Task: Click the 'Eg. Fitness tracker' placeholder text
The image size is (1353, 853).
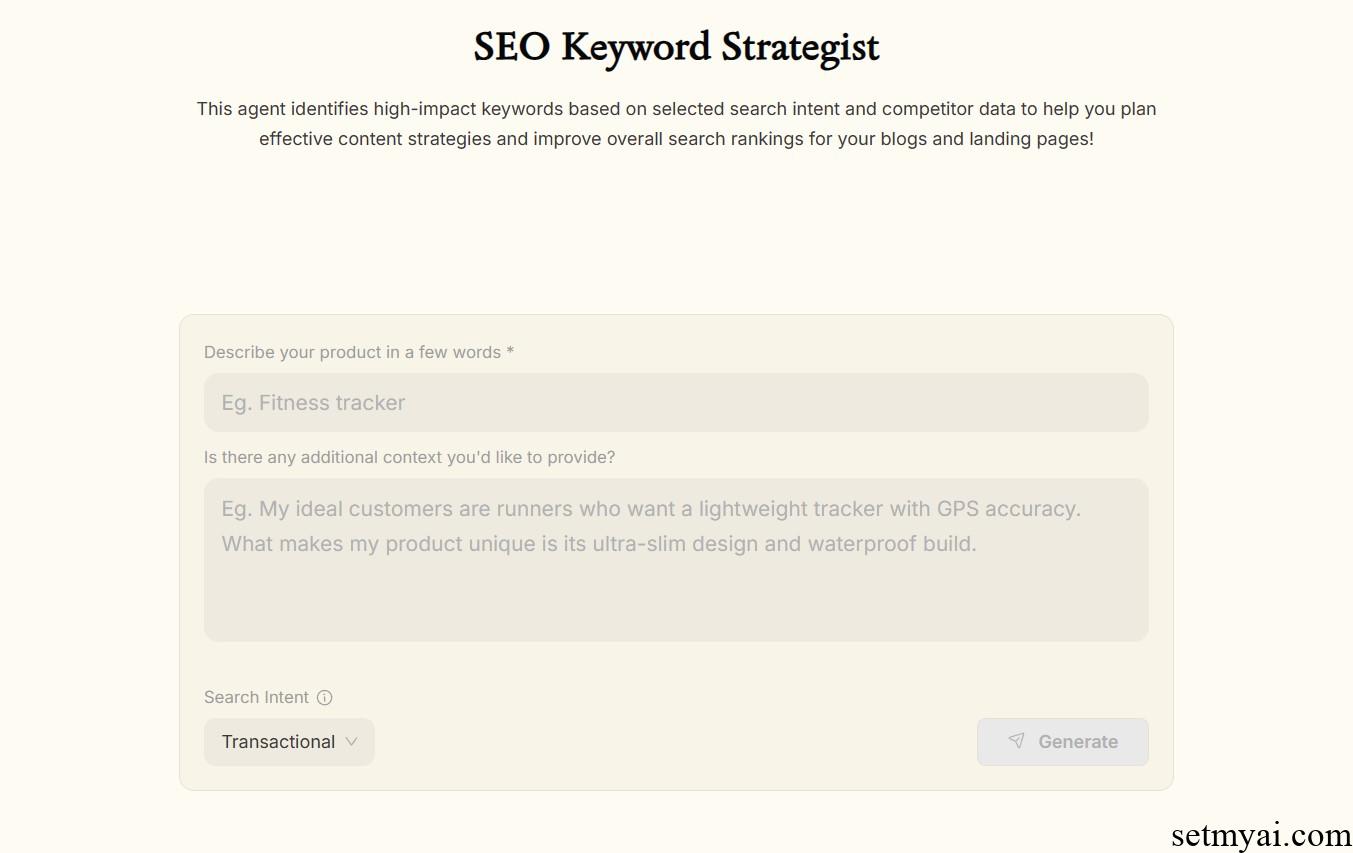Action: [313, 403]
